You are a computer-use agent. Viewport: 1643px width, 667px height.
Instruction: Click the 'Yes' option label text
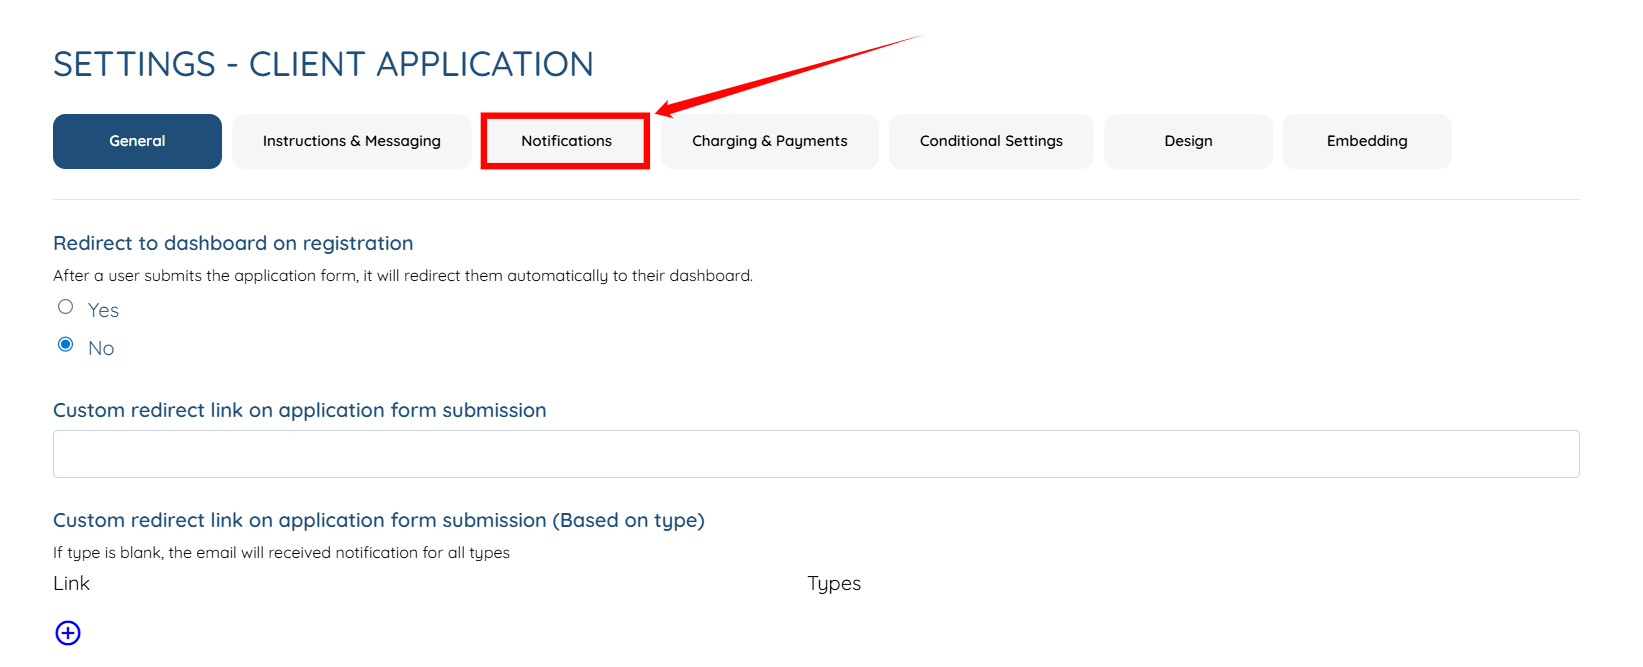coord(103,310)
